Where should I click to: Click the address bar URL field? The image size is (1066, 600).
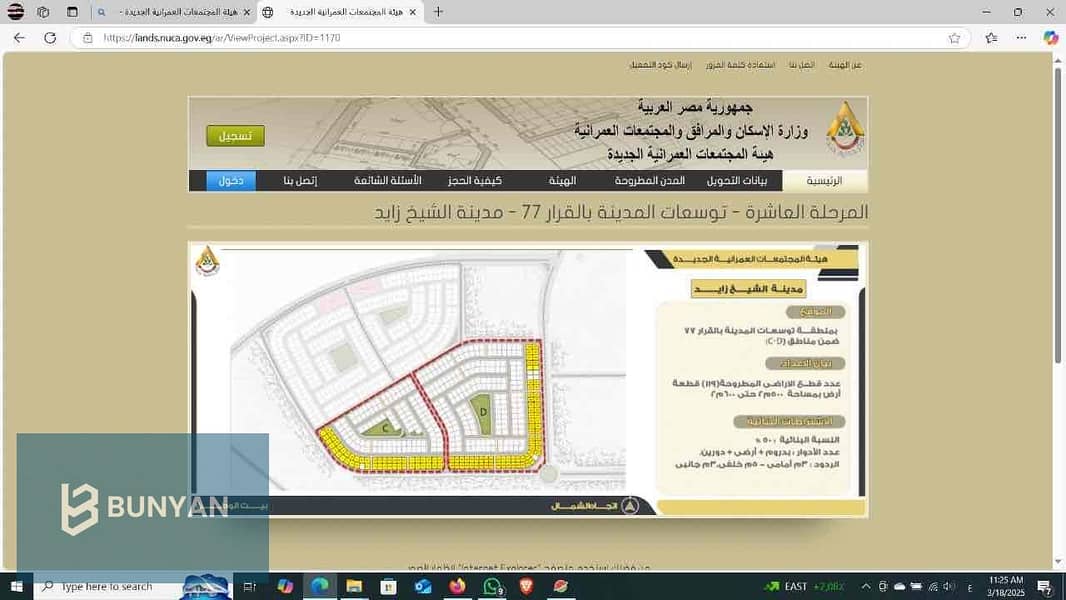(x=517, y=38)
